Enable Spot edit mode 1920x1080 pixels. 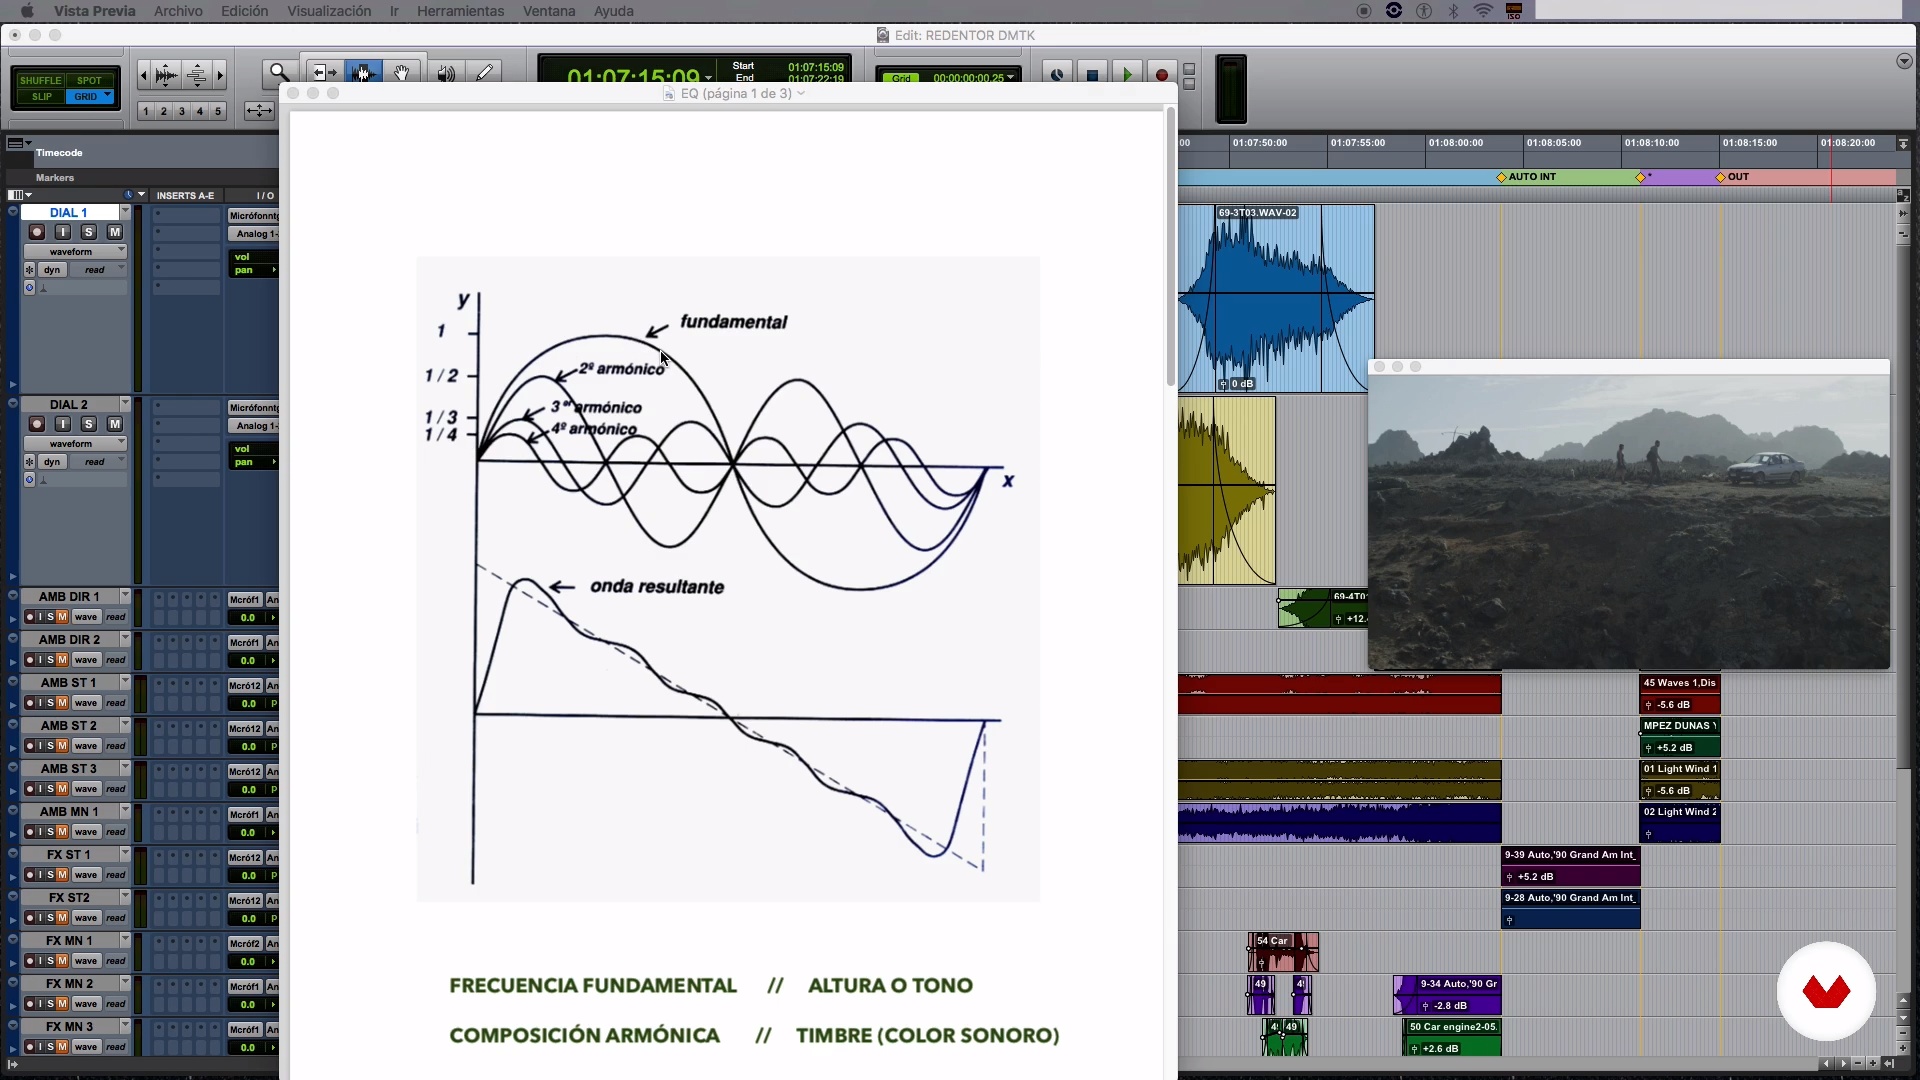(x=90, y=80)
